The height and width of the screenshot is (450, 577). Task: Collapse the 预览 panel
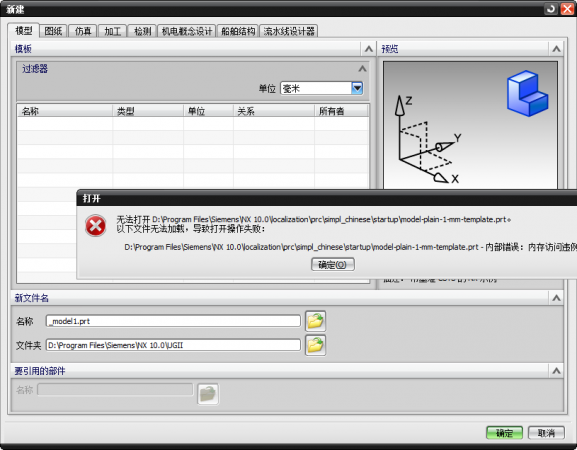point(556,49)
